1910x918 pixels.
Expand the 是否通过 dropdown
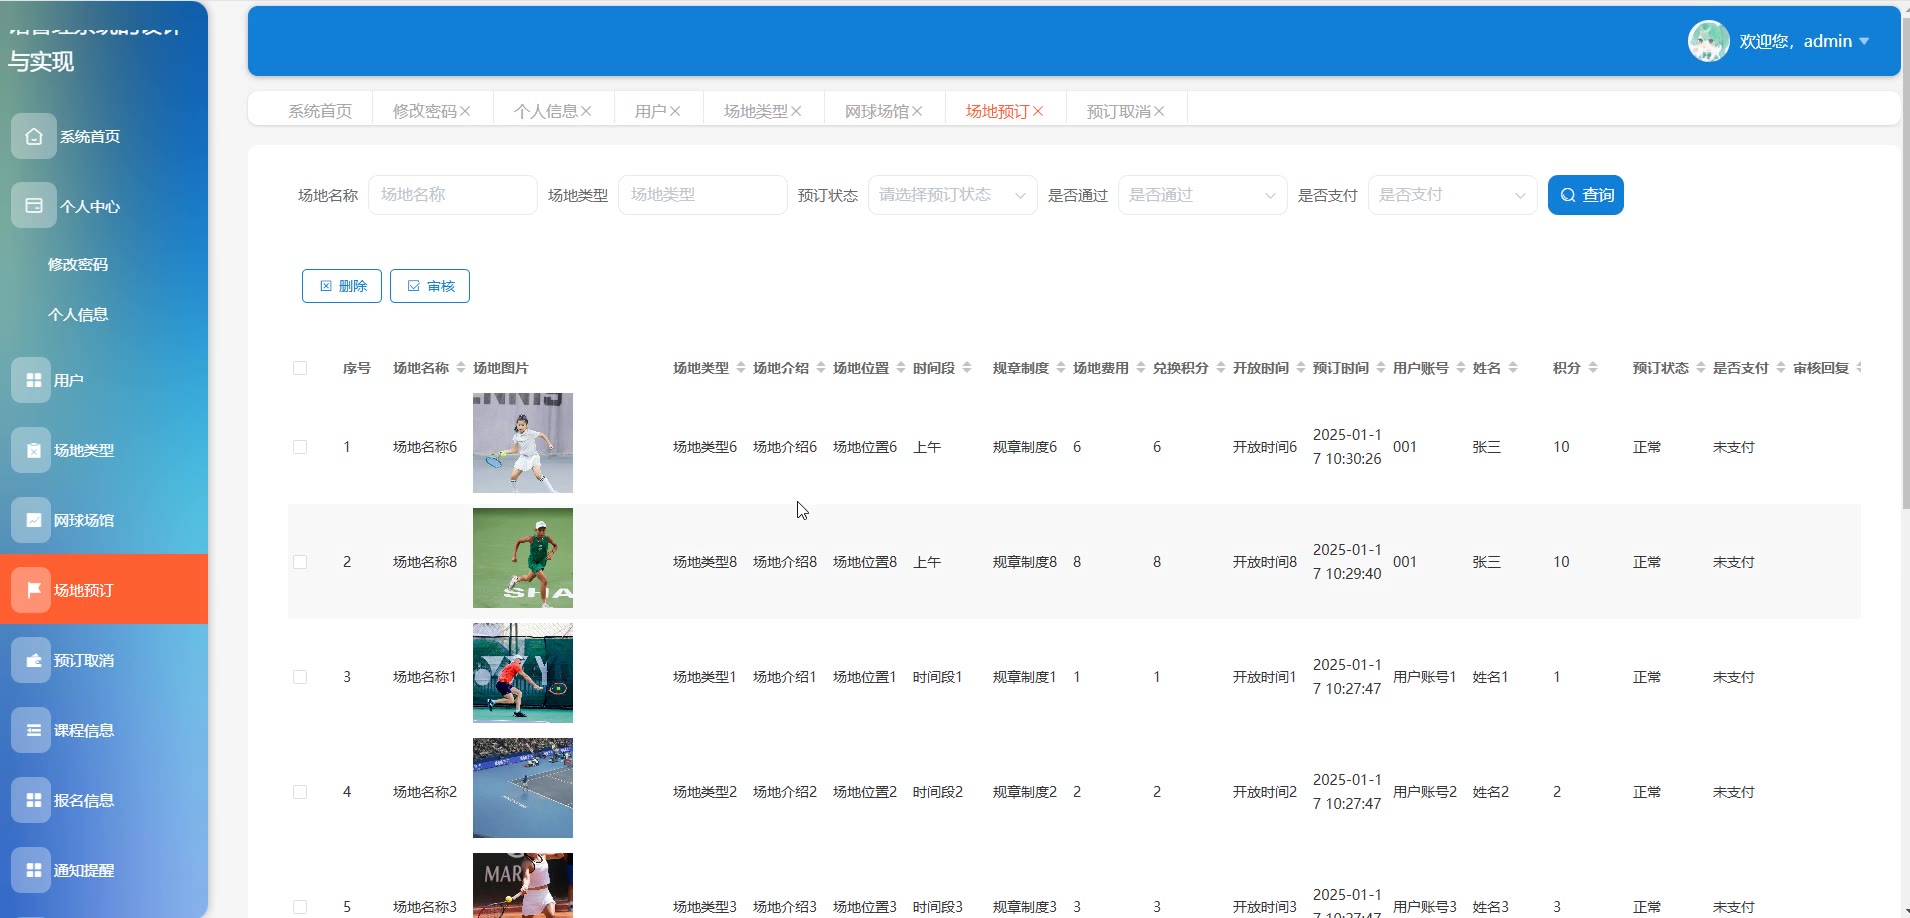pos(1202,195)
